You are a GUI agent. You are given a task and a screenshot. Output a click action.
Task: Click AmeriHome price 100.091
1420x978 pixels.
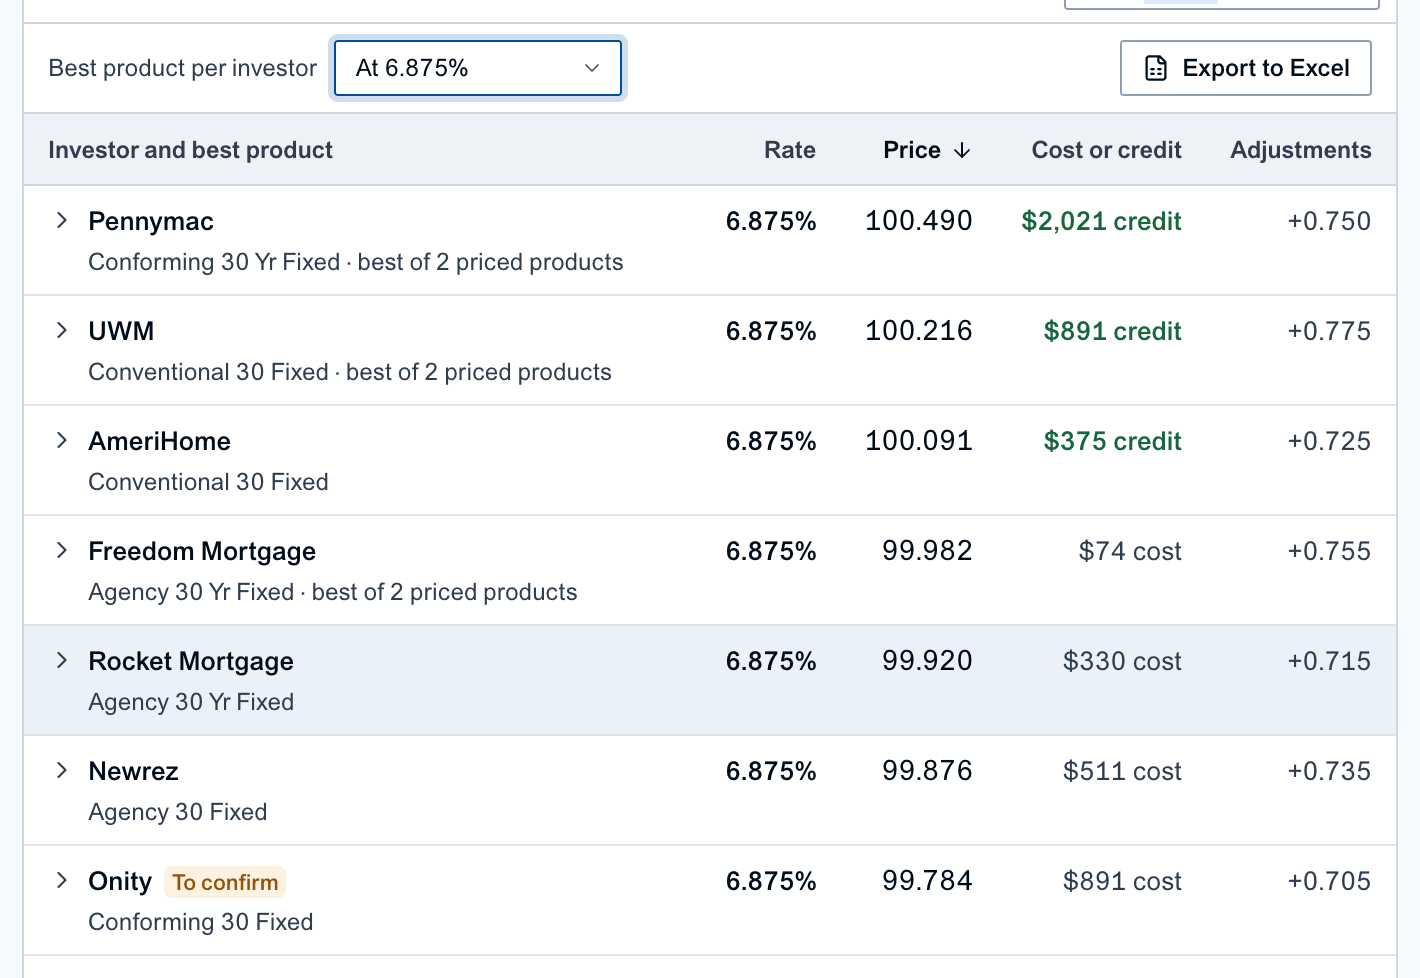(918, 441)
